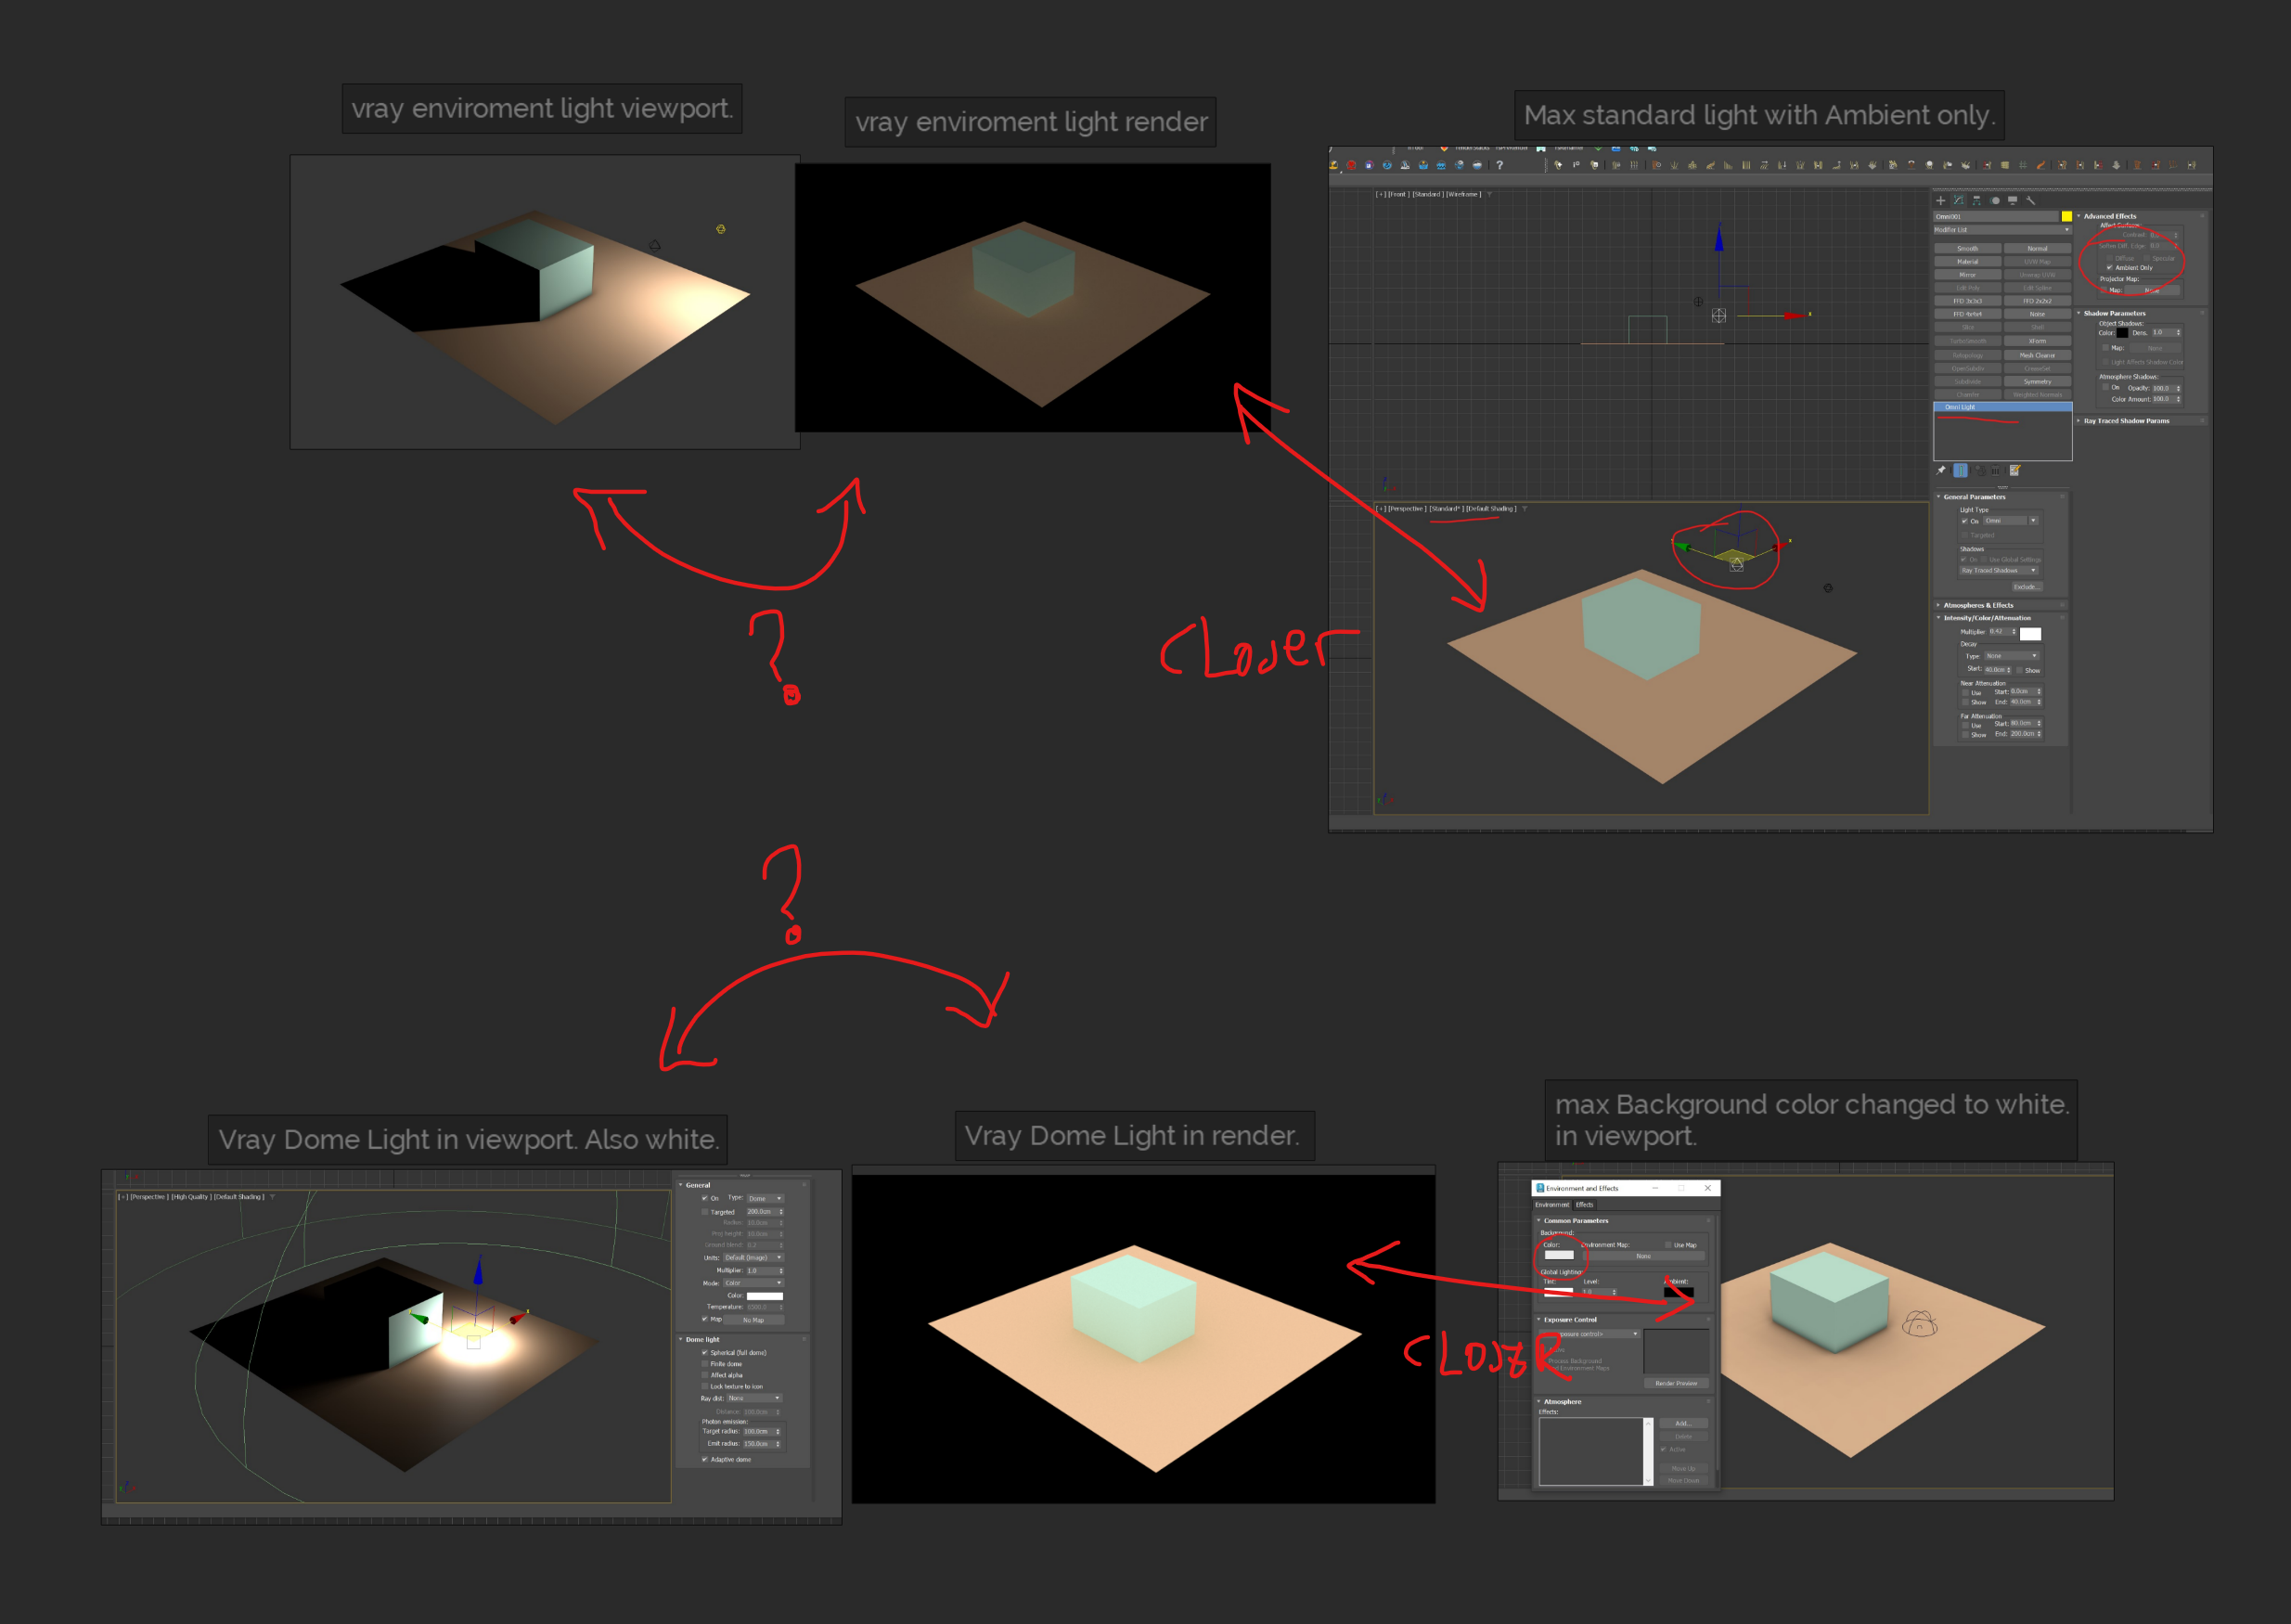Switch to the Environment tab
Viewport: 2291px width, 1624px height.
(x=1553, y=1205)
